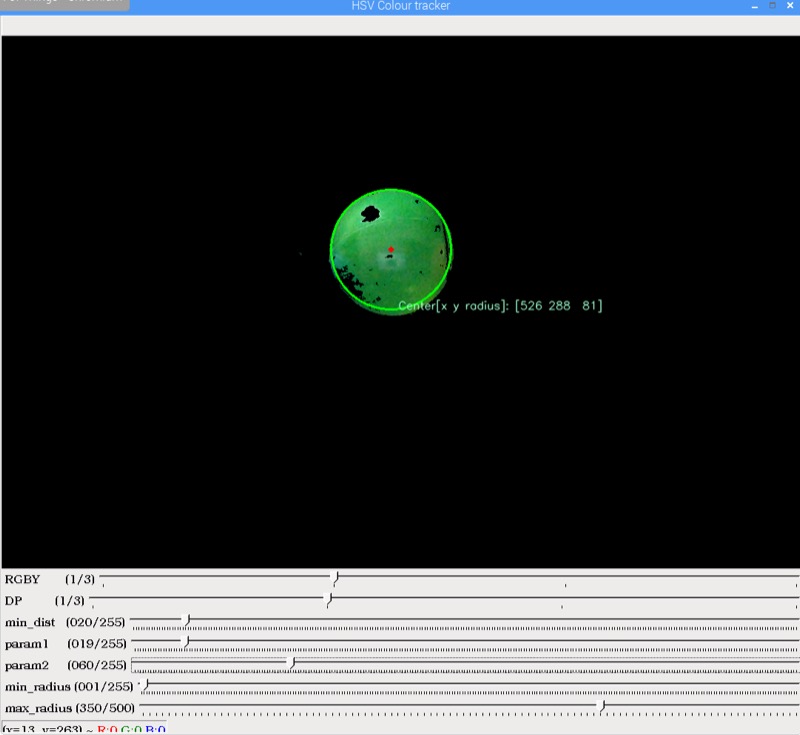Click the RGBY slider handle
Image resolution: width=800 pixels, height=735 pixels.
pyautogui.click(x=335, y=578)
